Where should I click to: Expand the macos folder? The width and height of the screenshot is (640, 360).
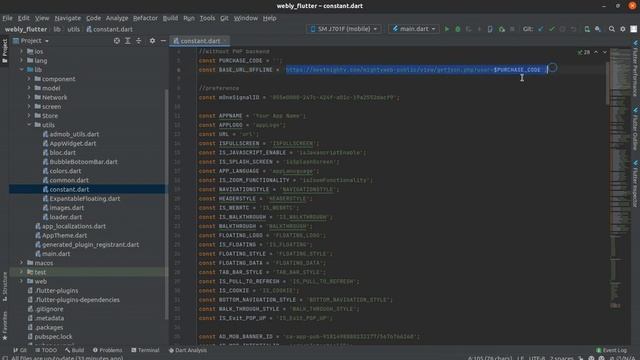pos(22,263)
